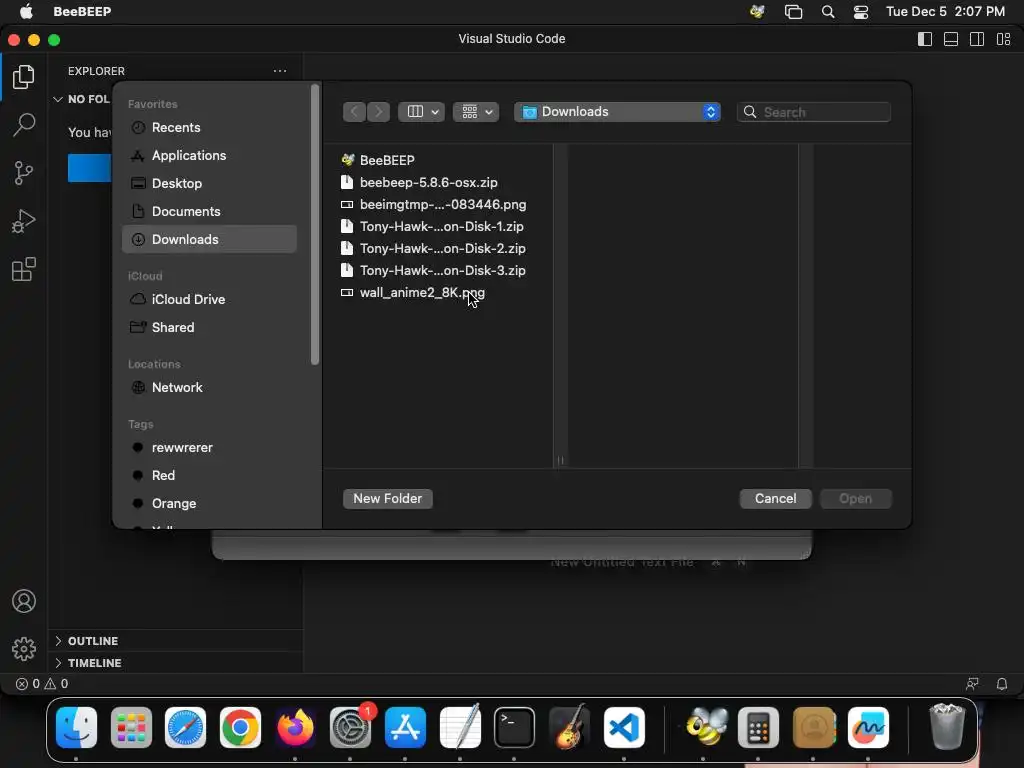Open Firefox from the Dock
Viewport: 1024px width, 768px height.
coord(295,728)
